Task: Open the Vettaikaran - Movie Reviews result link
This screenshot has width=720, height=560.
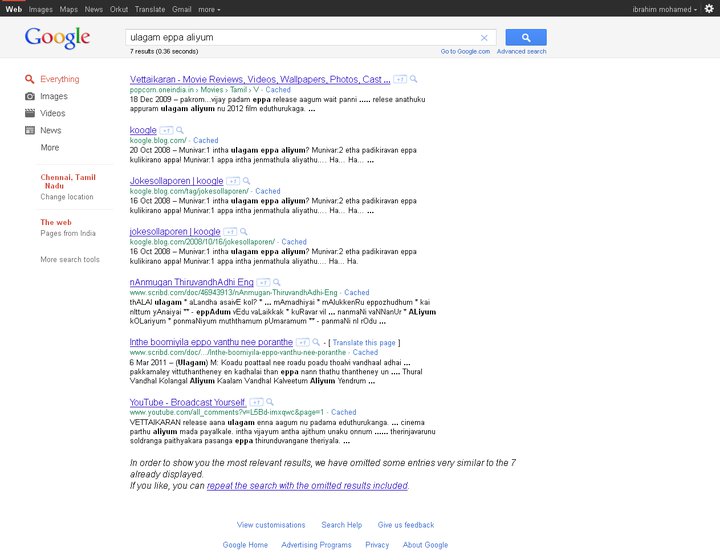Action: click(x=260, y=79)
